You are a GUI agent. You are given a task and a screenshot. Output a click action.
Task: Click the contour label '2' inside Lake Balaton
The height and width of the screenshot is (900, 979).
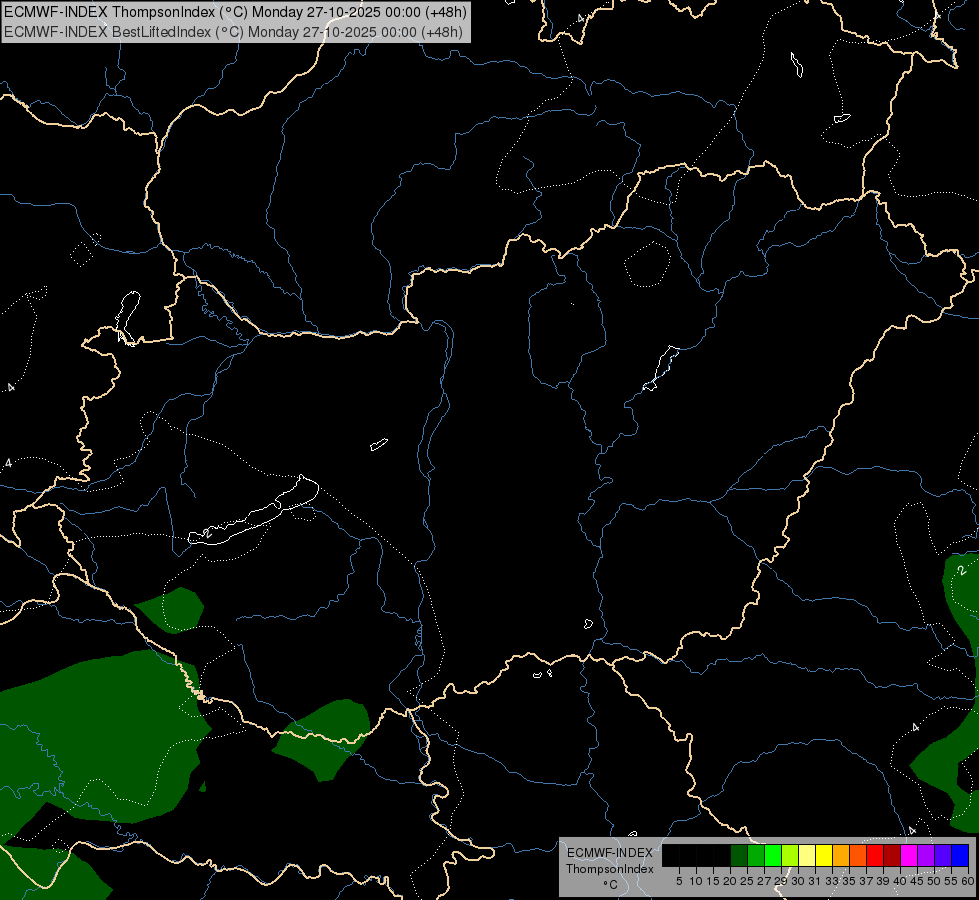pos(208,533)
